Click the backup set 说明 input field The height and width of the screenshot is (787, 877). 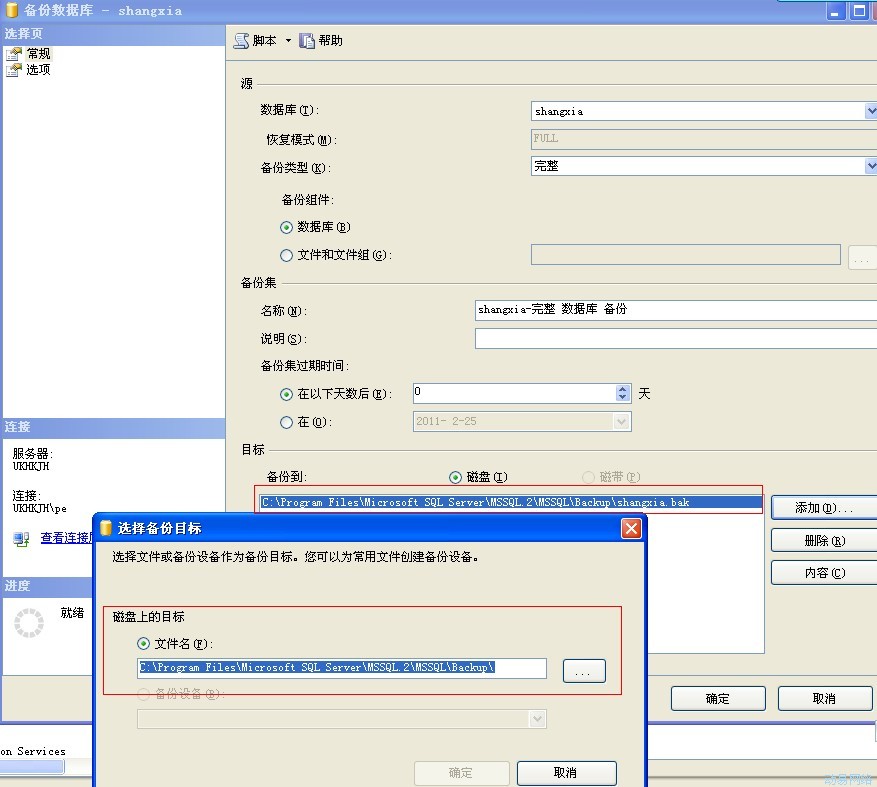click(x=675, y=339)
